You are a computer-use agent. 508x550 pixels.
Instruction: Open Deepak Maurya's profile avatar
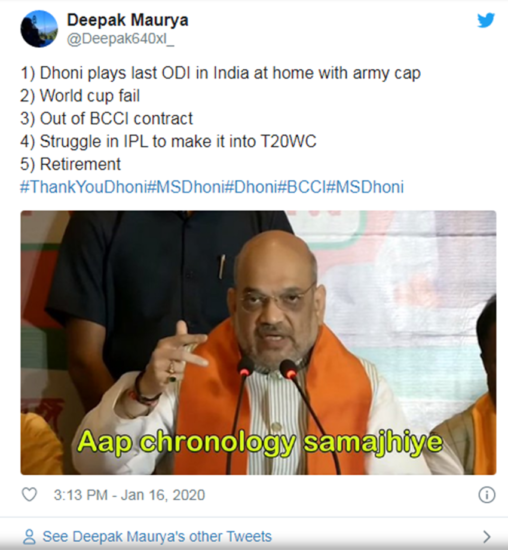(39, 29)
